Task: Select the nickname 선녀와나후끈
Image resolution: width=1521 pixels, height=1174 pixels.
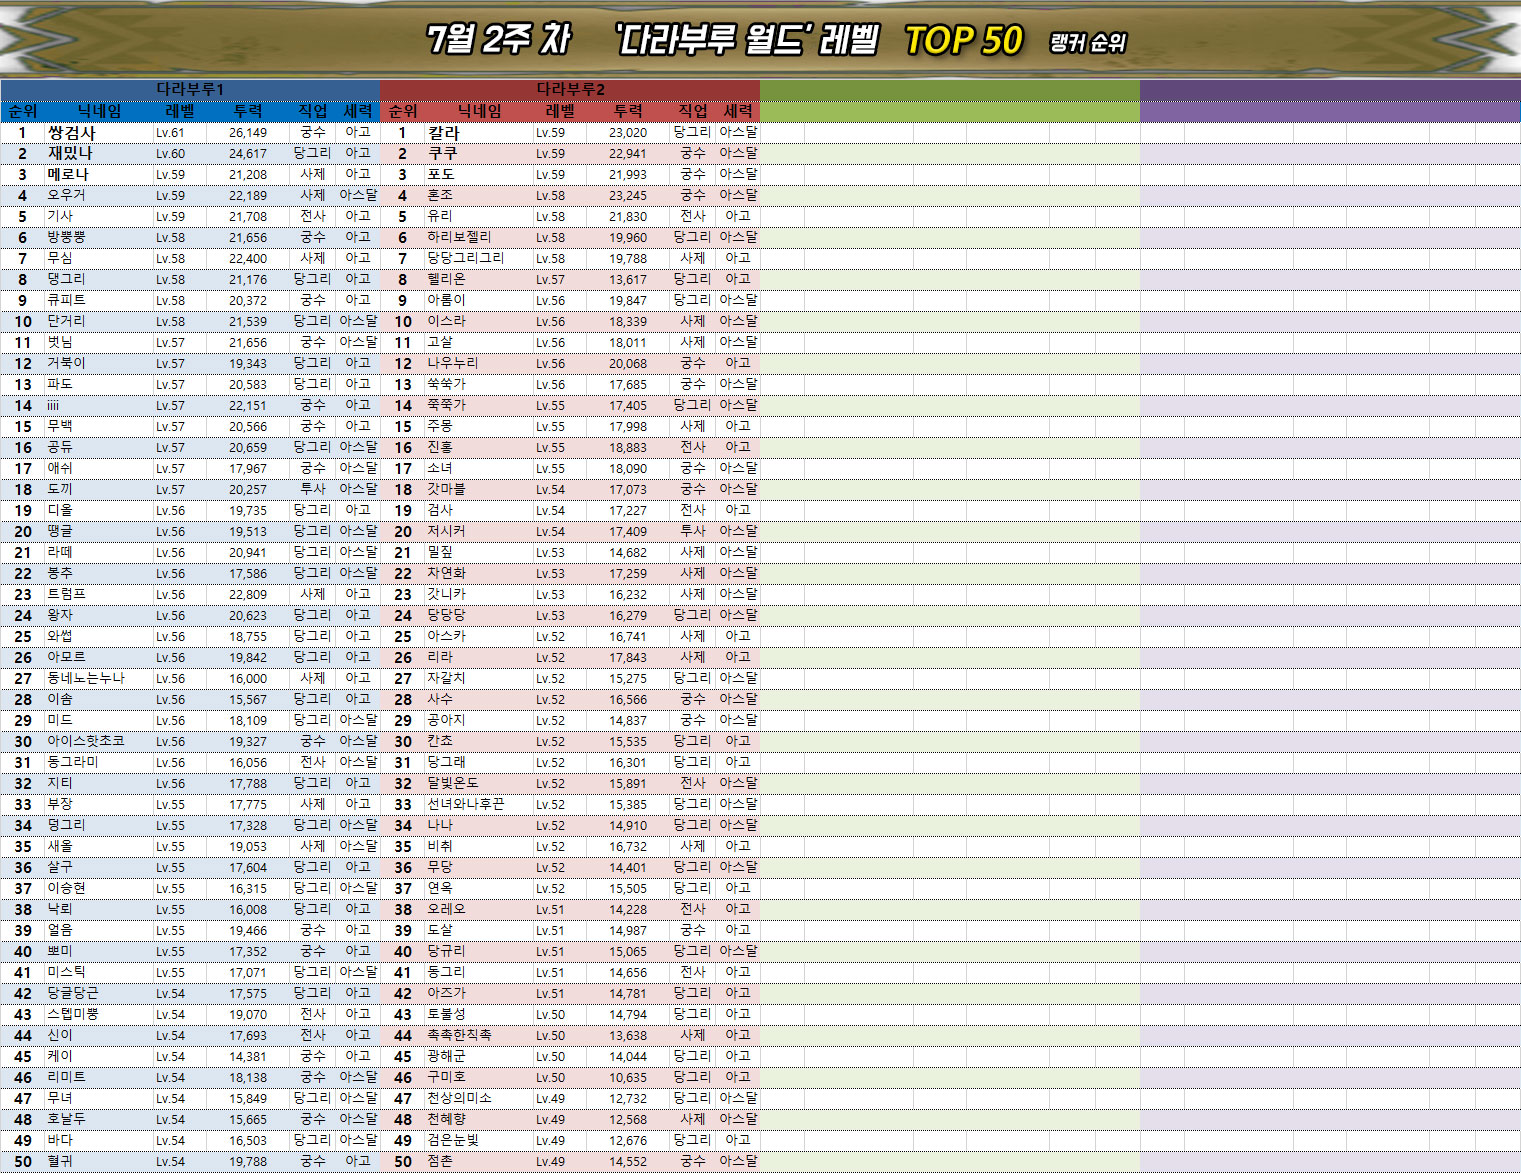Action: (465, 804)
